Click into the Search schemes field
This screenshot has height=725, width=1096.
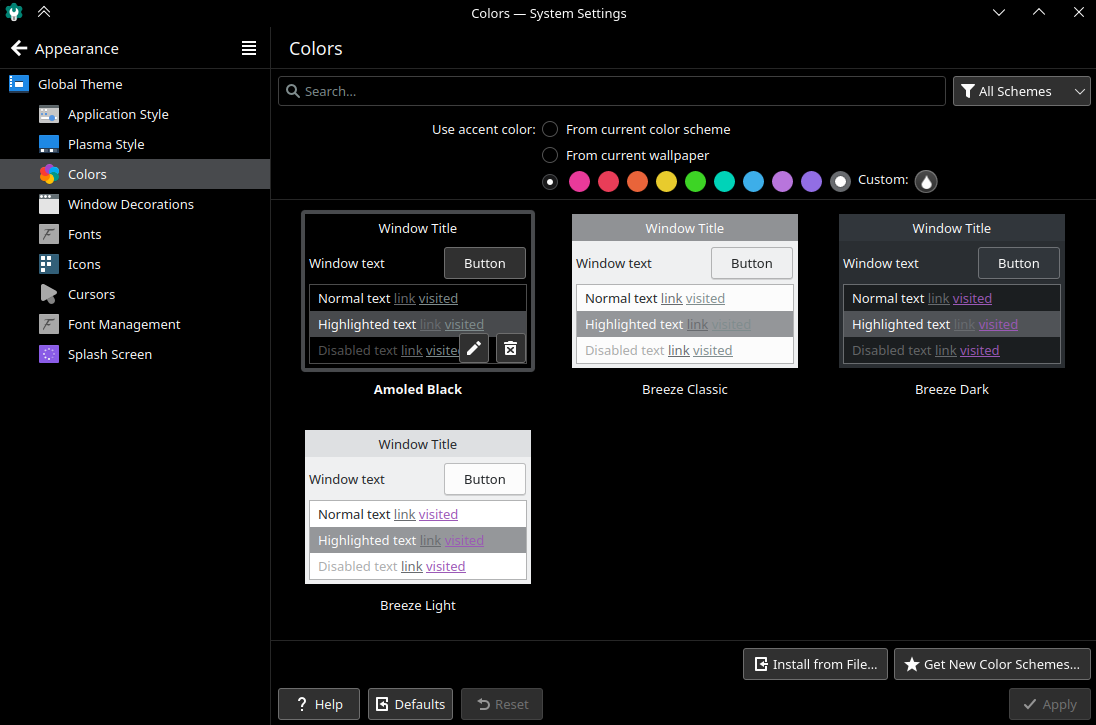(612, 92)
